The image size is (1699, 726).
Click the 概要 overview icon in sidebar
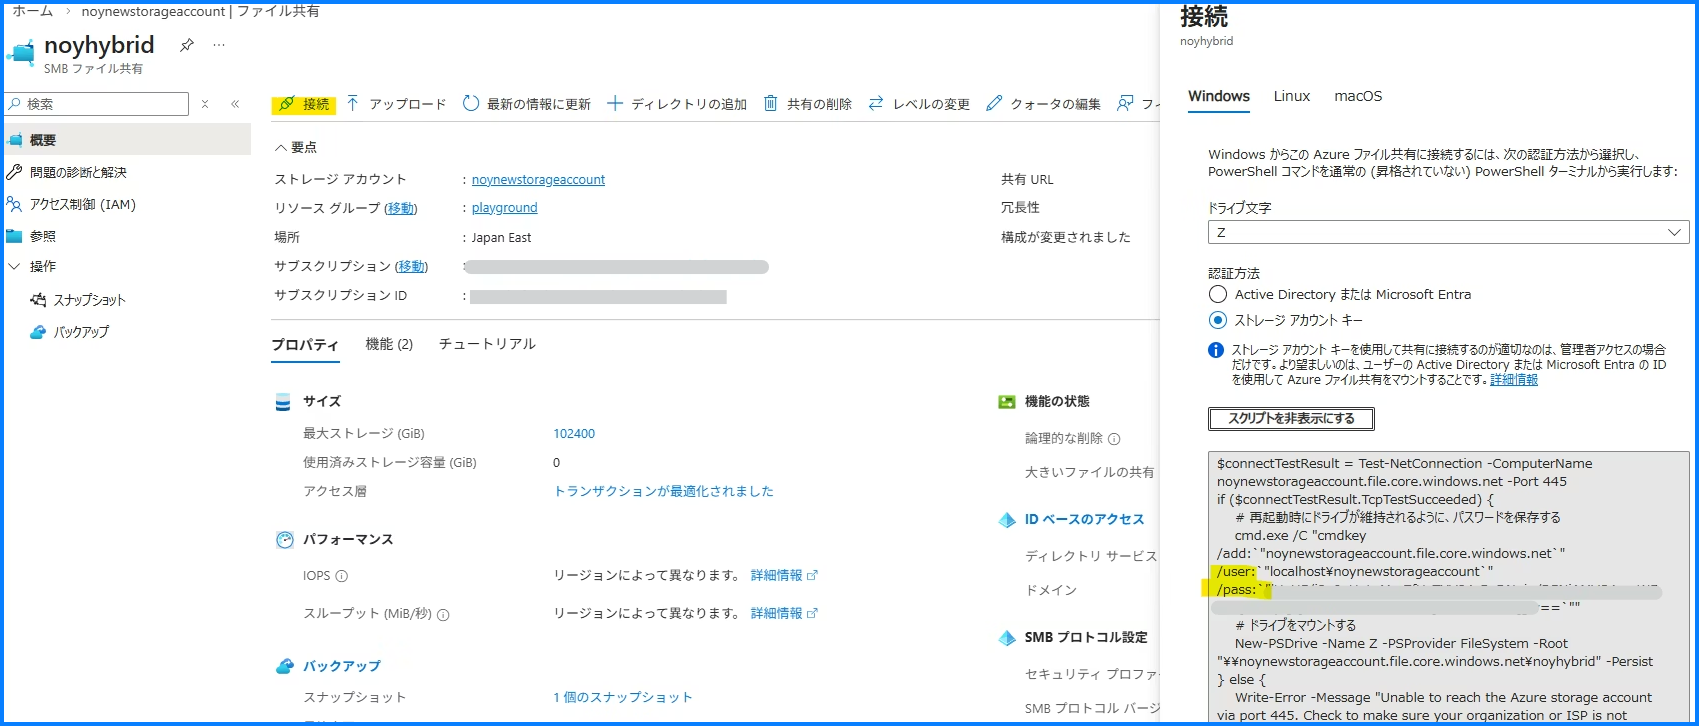[15, 140]
